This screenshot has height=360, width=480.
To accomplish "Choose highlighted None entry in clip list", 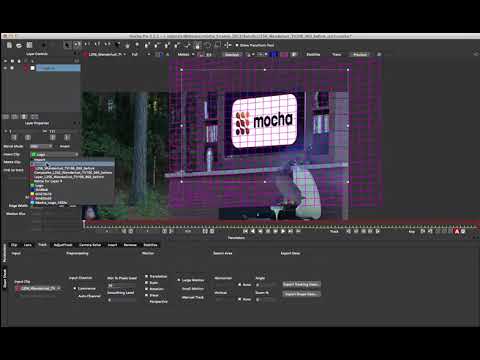I will (72, 164).
